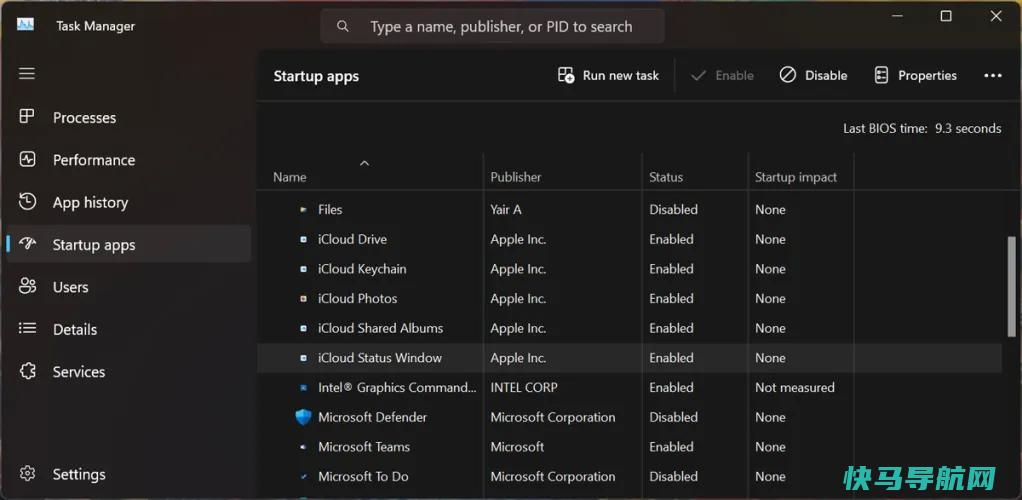
Task: Click the Disable circle-slash icon
Action: coord(787,76)
